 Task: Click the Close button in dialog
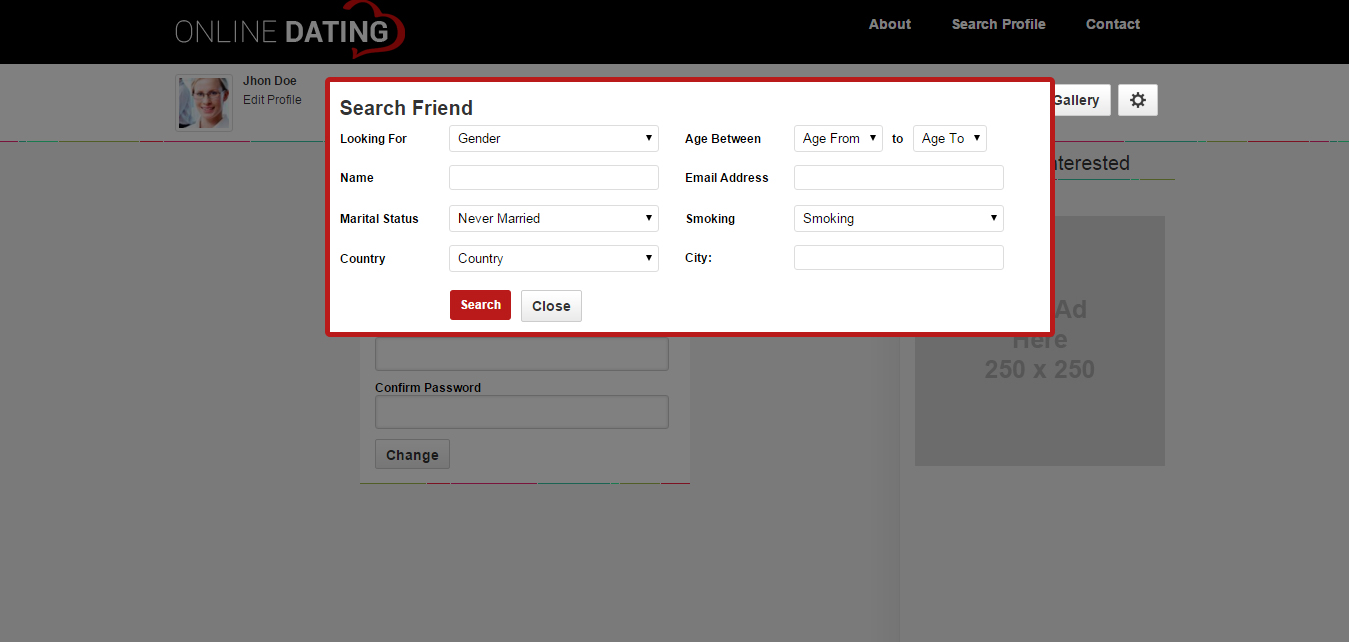point(551,306)
